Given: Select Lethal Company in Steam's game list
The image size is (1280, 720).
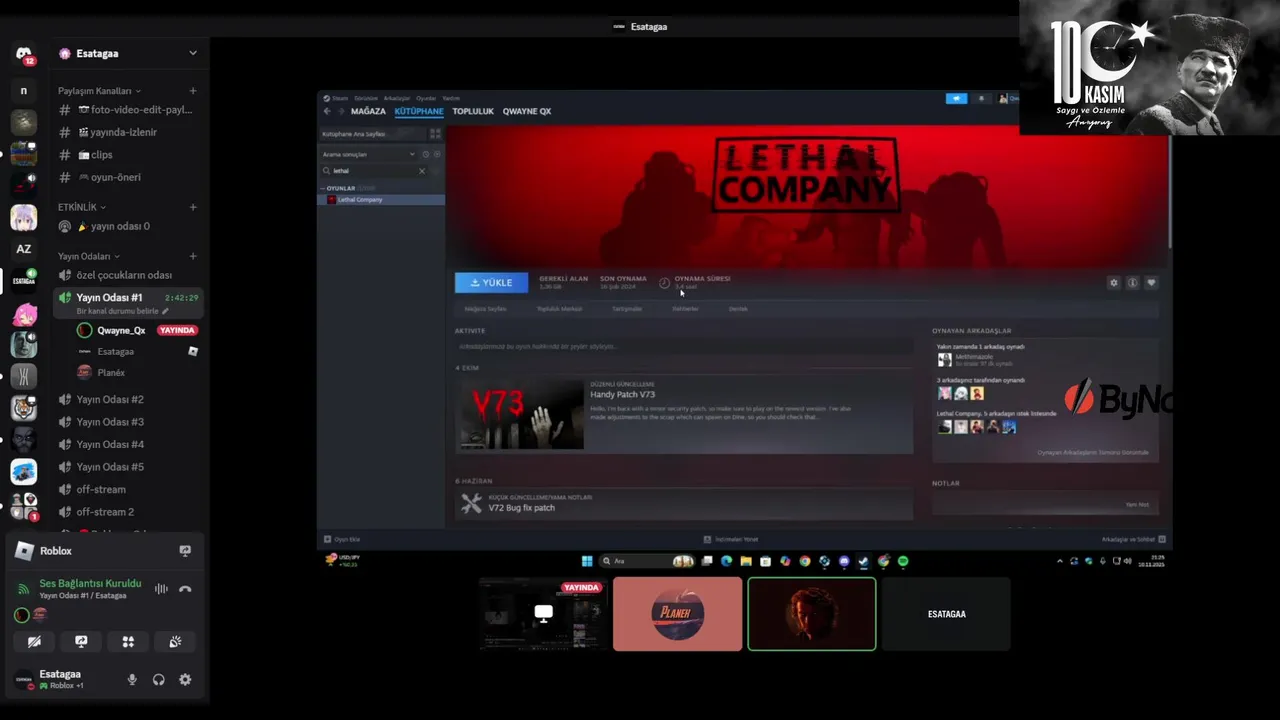Looking at the screenshot, I should (381, 200).
